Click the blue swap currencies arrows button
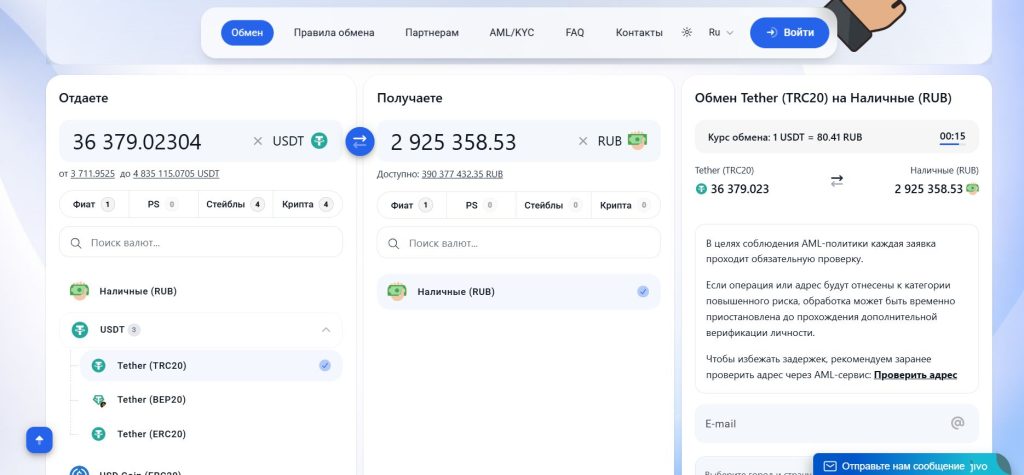 pos(360,141)
